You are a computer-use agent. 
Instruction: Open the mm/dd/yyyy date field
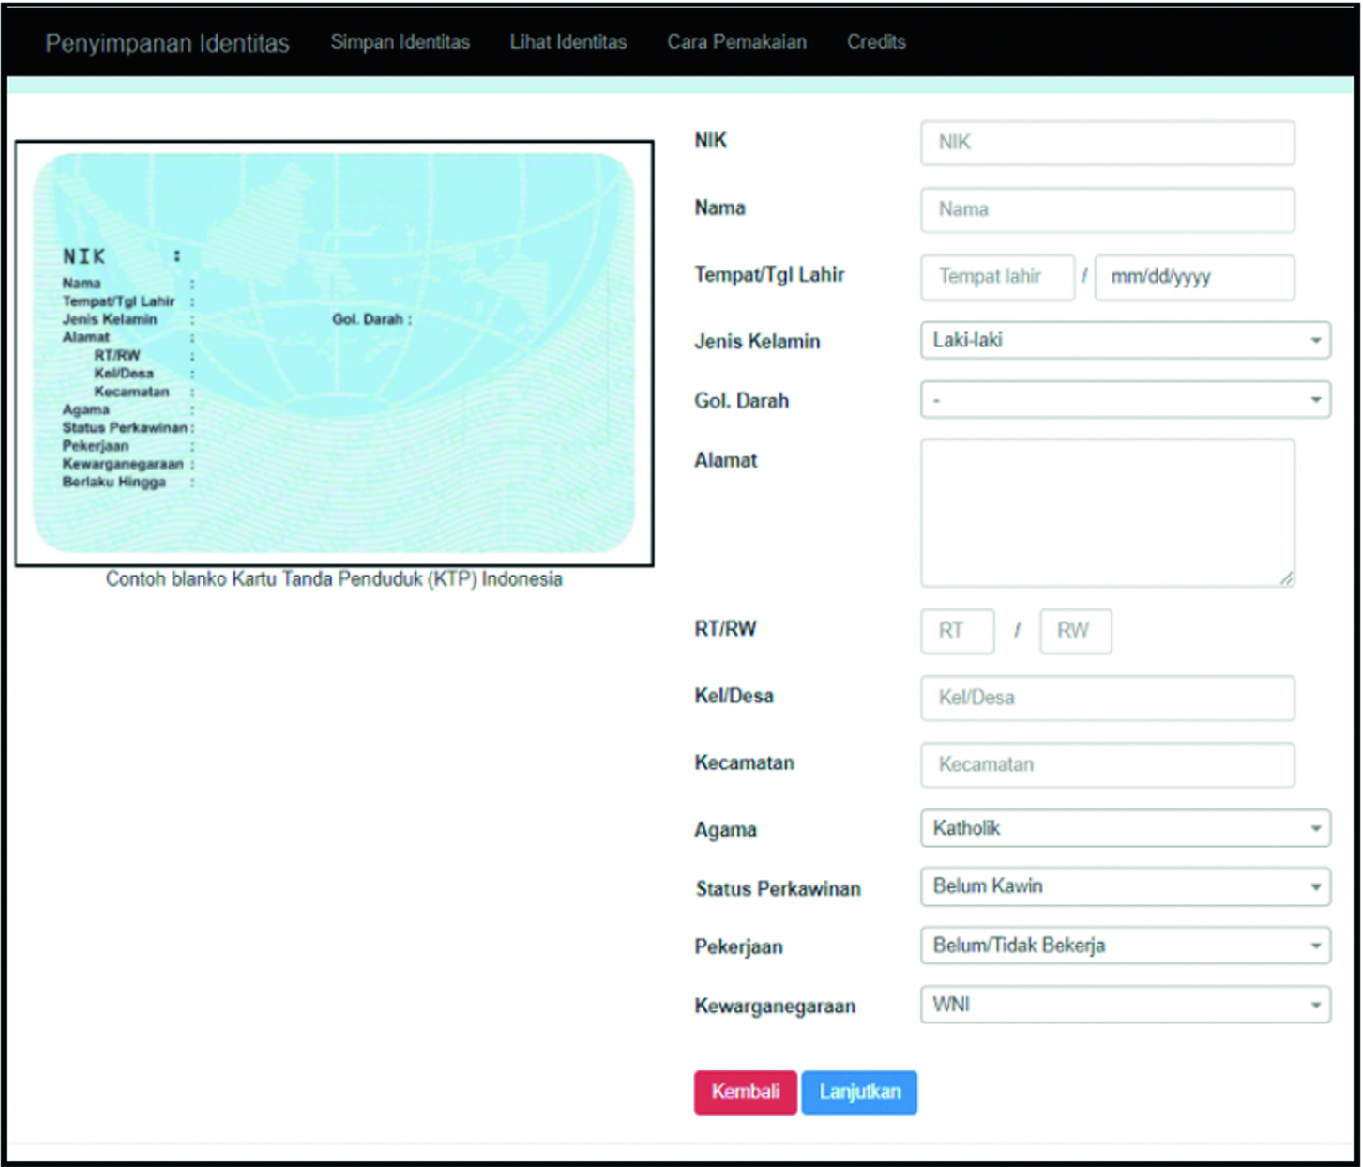coord(1195,277)
